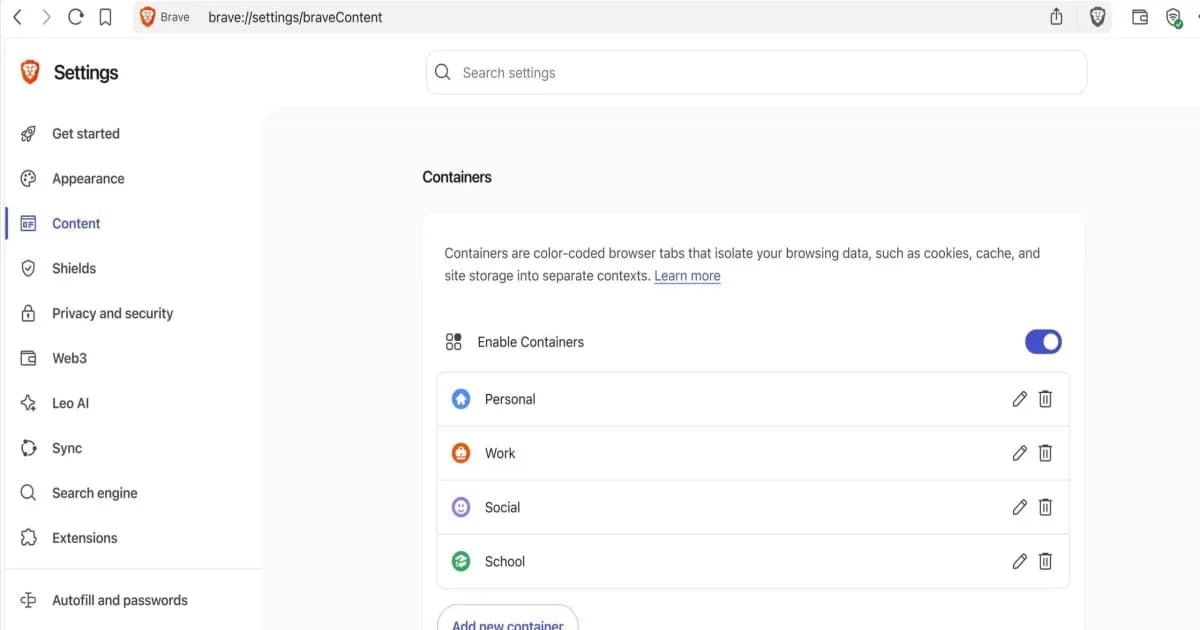Image resolution: width=1200 pixels, height=630 pixels.
Task: Edit the Personal container with pencil icon
Action: [x=1019, y=399]
